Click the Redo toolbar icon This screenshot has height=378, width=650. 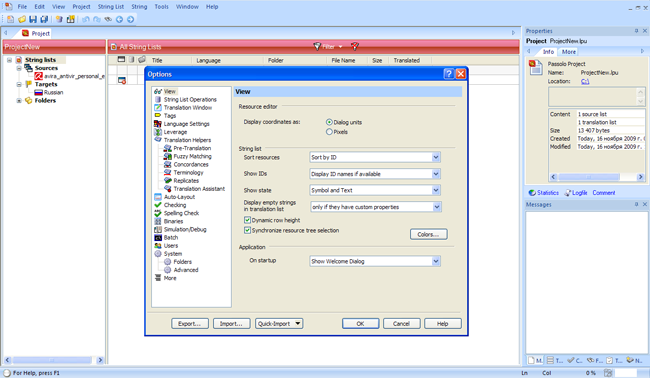[x=97, y=19]
